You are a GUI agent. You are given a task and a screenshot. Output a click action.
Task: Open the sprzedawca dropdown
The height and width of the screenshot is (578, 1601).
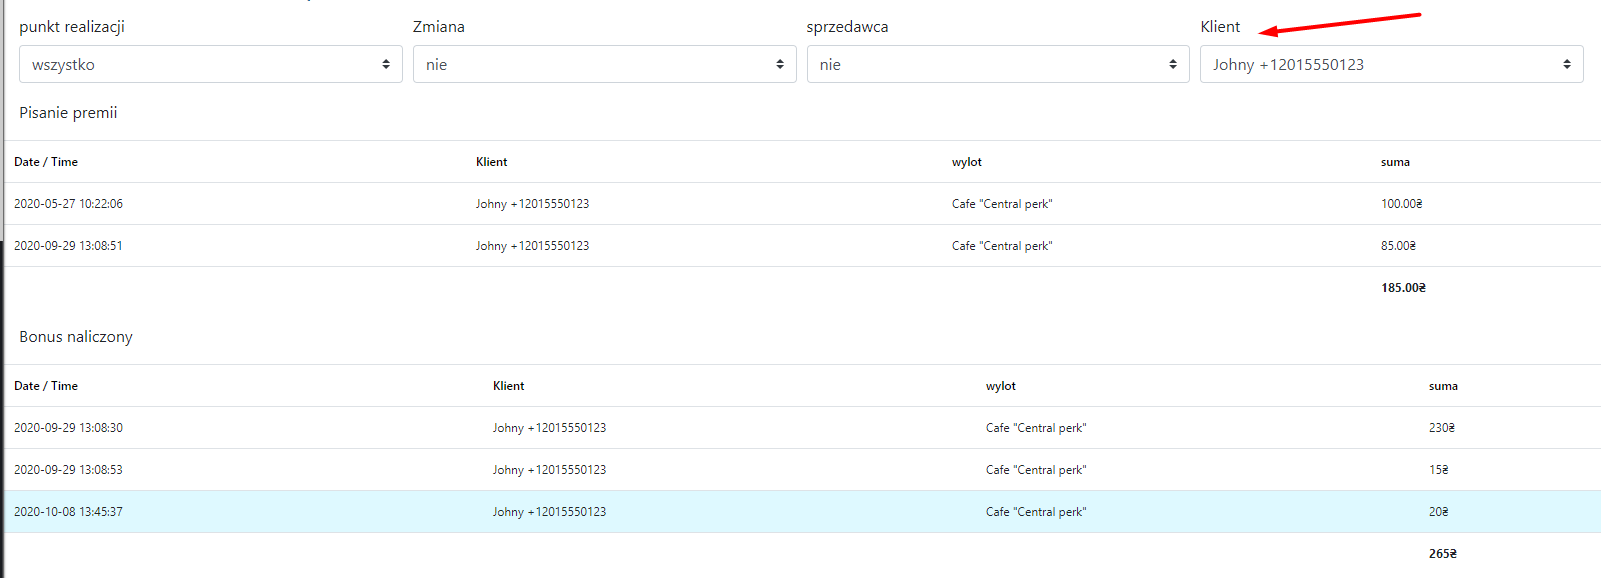(998, 64)
